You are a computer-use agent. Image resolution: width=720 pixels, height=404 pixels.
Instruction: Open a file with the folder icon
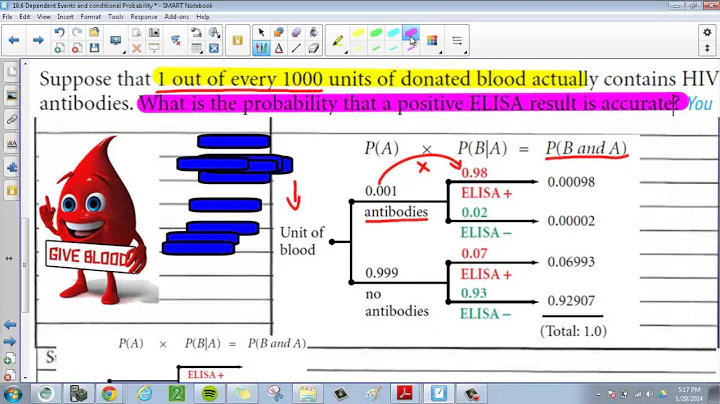(x=94, y=33)
